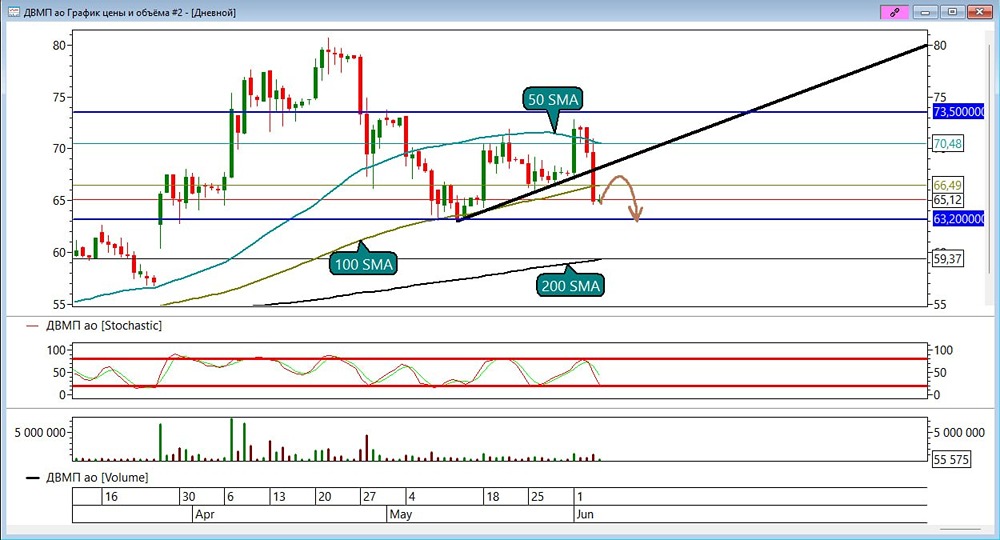This screenshot has height=540, width=1000.
Task: Click the Jun month label on timeline
Action: tap(585, 514)
